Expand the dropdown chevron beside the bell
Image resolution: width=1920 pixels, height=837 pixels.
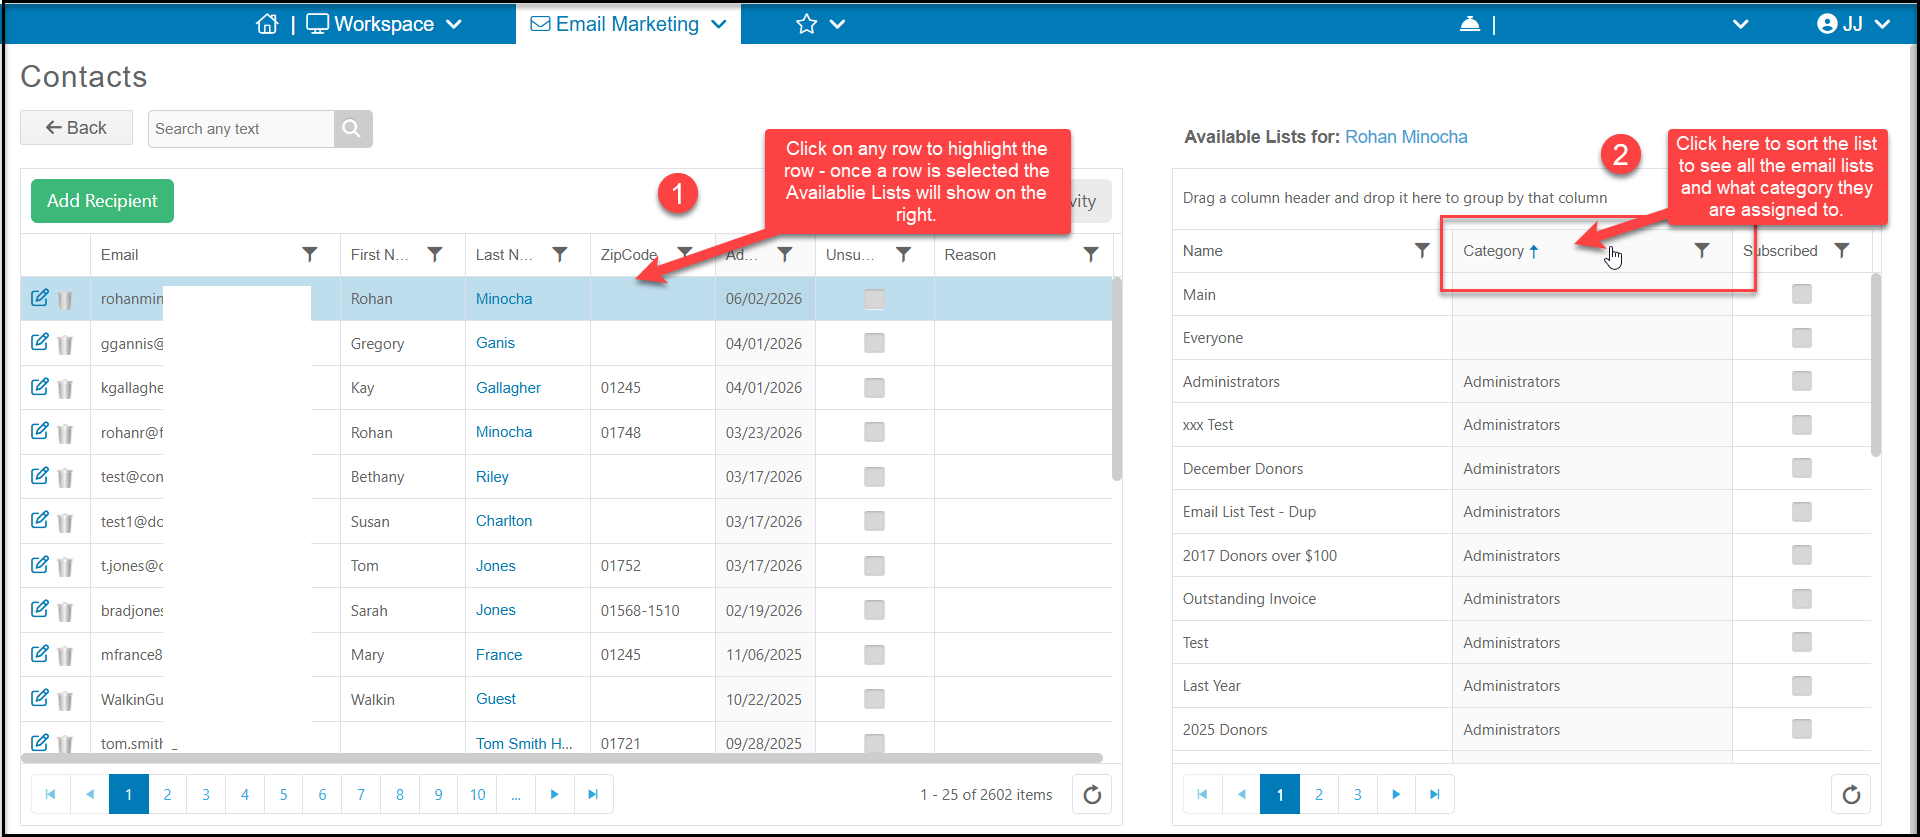tap(1740, 24)
